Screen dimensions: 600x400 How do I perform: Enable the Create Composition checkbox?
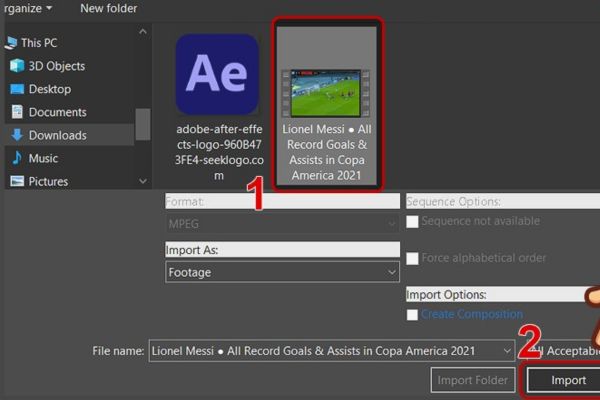pyautogui.click(x=412, y=315)
